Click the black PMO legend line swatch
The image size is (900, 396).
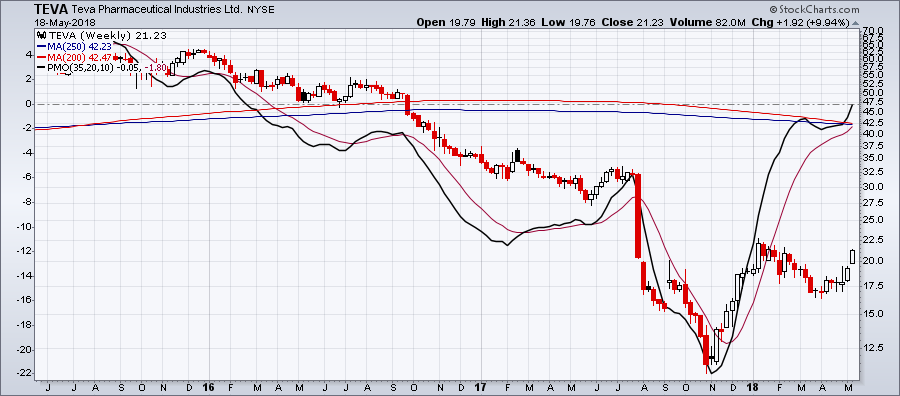[42, 68]
